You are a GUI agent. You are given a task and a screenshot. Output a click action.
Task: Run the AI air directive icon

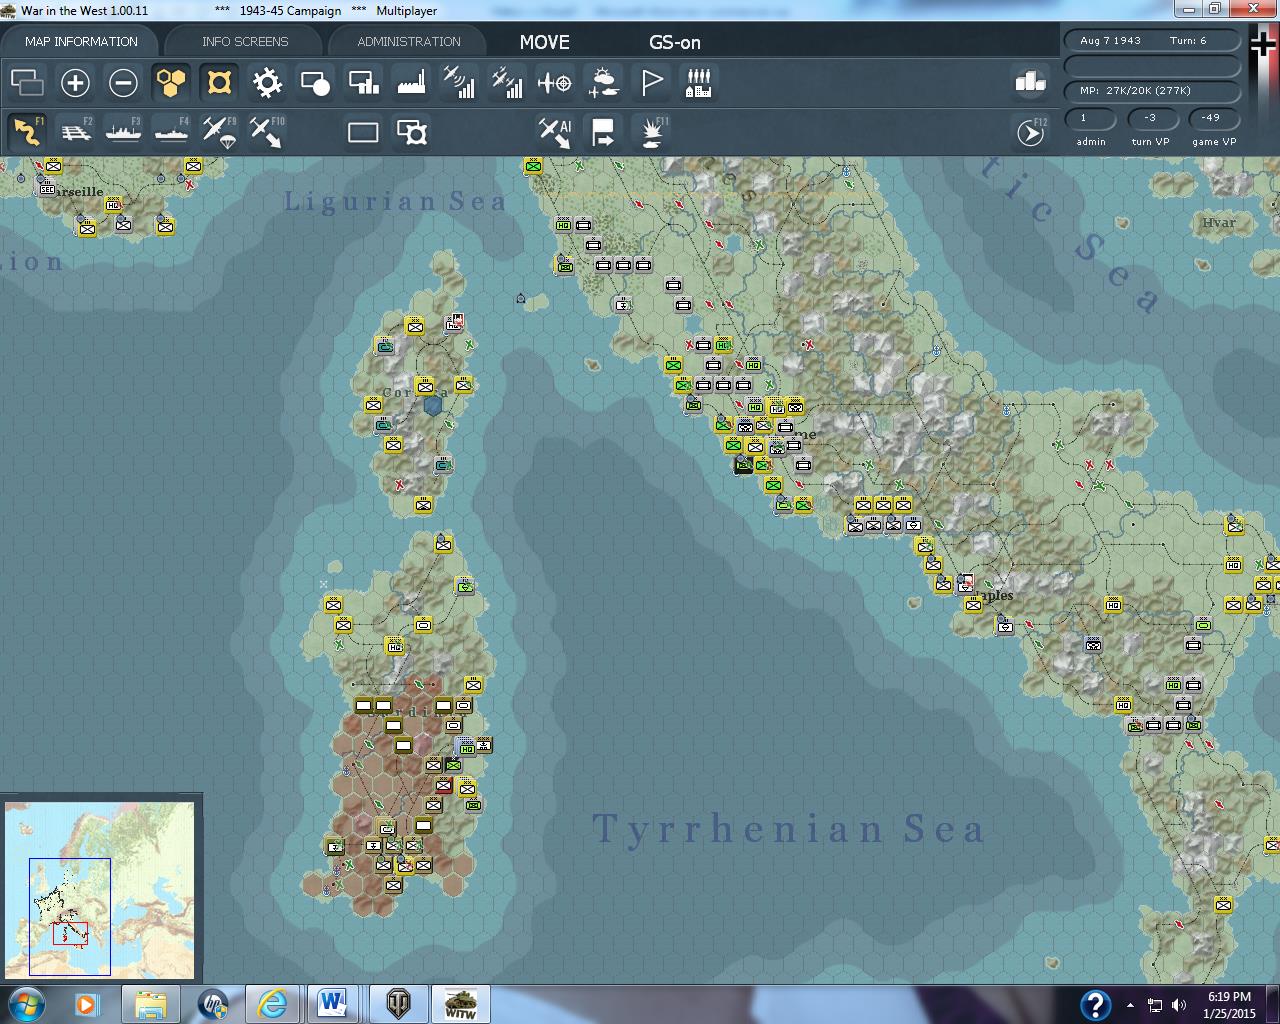point(555,131)
